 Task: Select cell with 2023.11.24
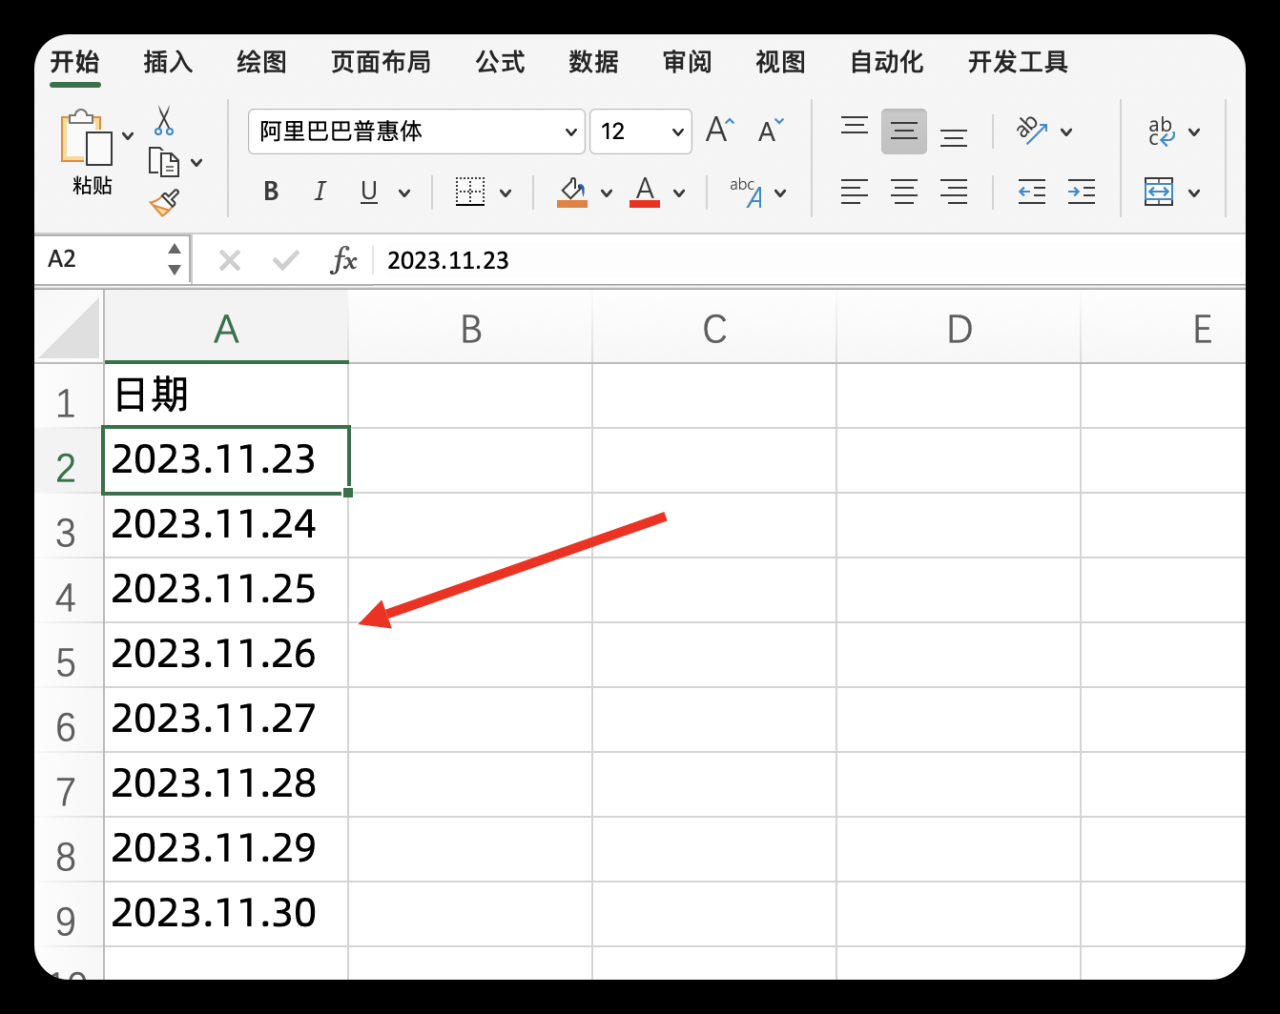(x=226, y=525)
